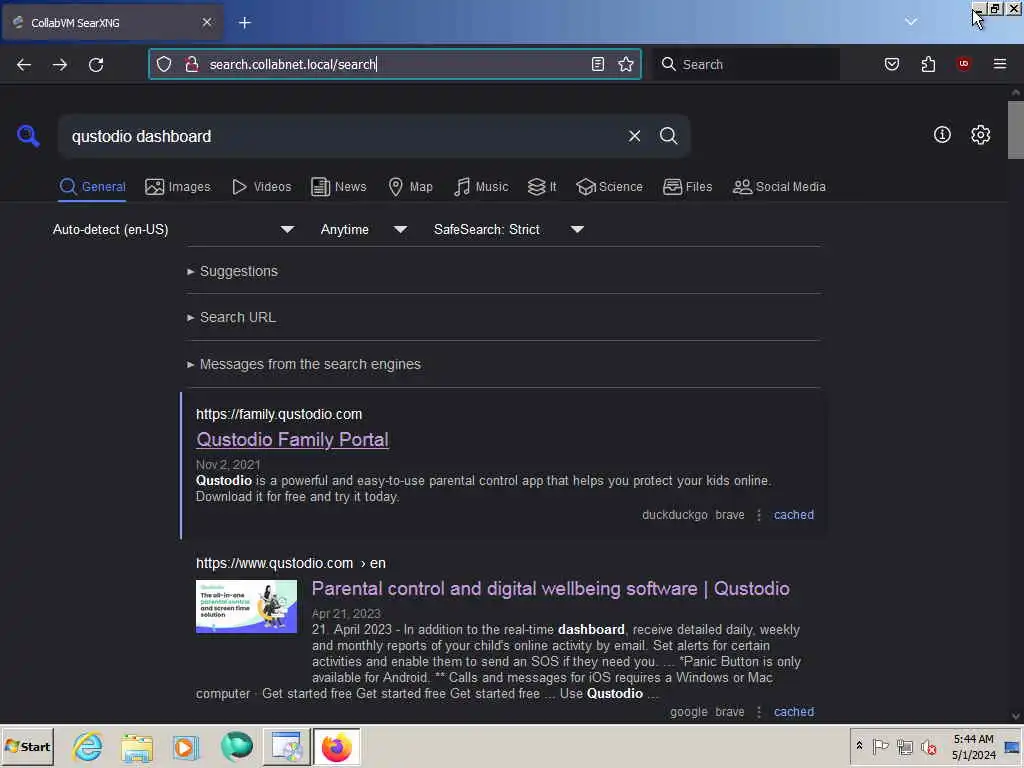This screenshot has width=1024, height=768.
Task: Go forward one page
Action: coord(60,65)
